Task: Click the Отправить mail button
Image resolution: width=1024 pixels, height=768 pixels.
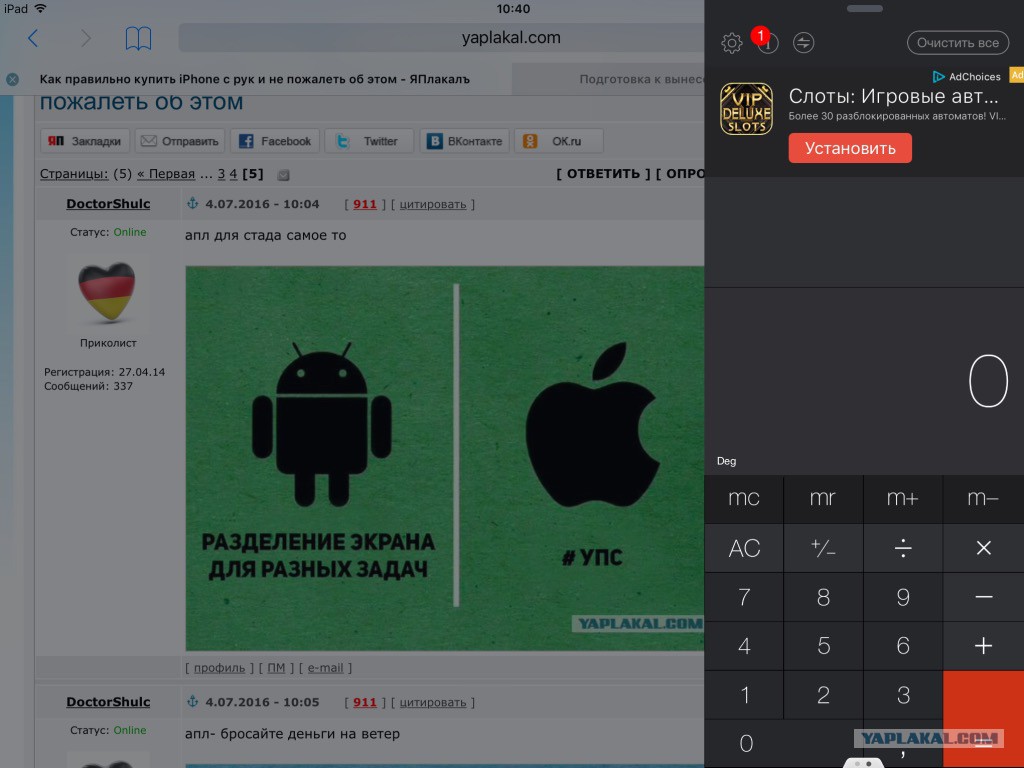Action: point(180,141)
